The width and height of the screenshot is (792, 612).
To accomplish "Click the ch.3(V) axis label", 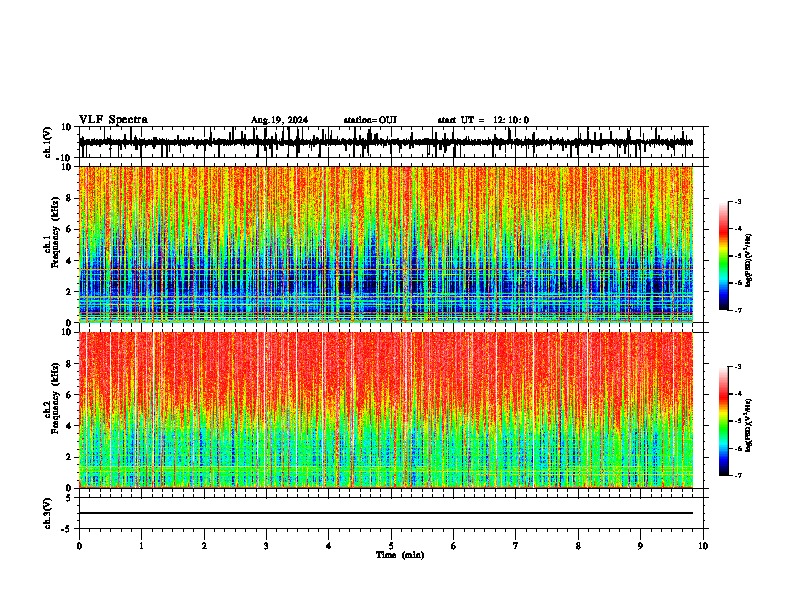I will click(x=48, y=514).
